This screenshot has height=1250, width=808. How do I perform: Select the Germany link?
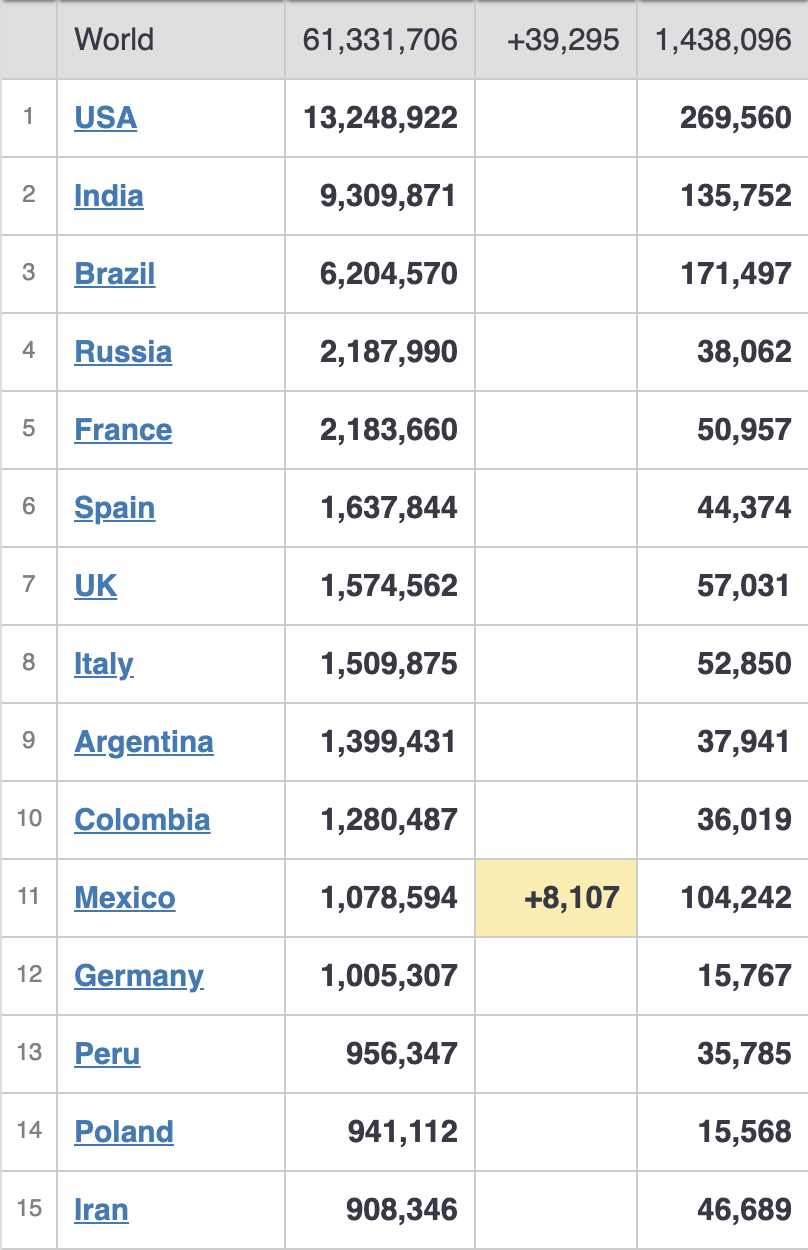[138, 976]
